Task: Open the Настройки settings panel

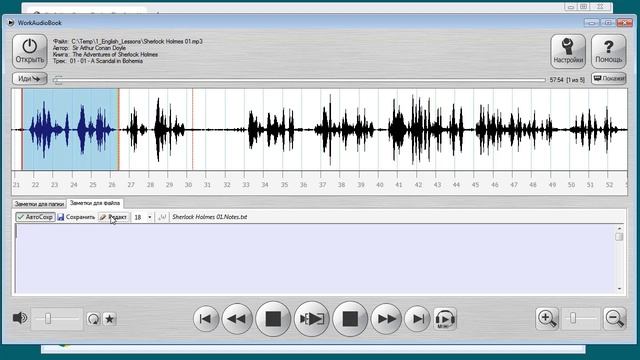Action: click(x=567, y=51)
